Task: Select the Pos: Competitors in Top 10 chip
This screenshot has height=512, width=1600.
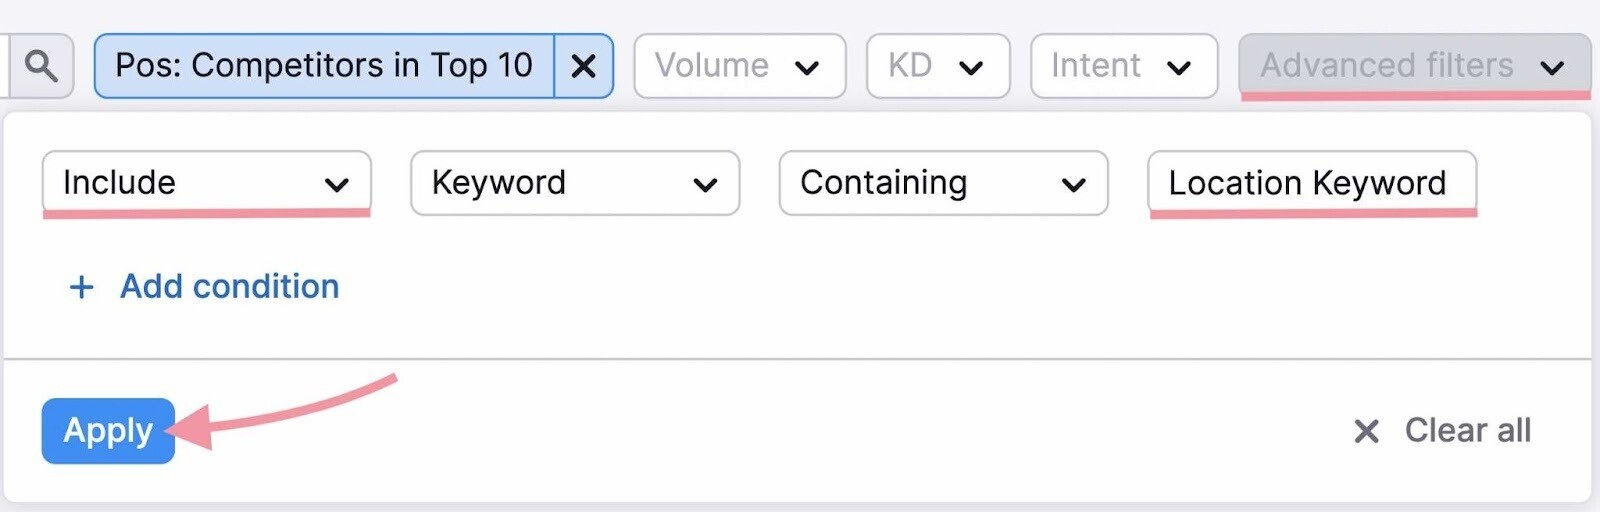Action: click(x=323, y=66)
